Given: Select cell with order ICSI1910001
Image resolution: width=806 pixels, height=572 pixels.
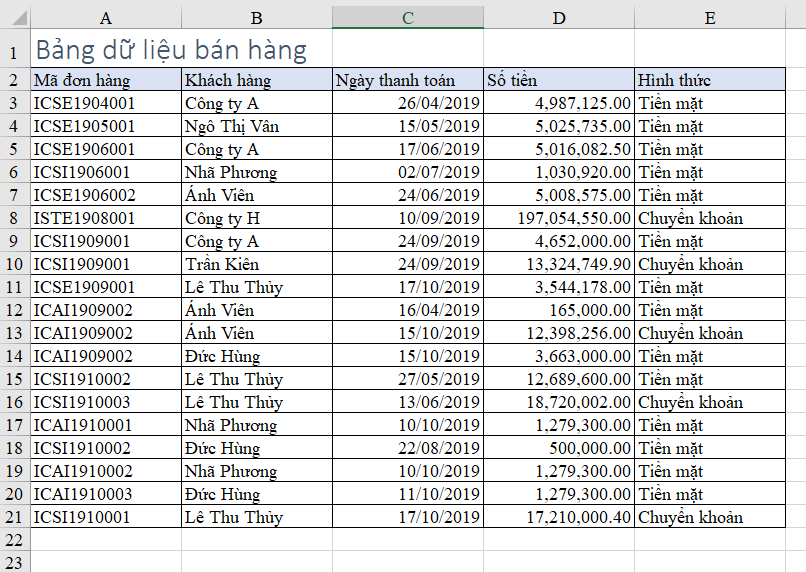Looking at the screenshot, I should [106, 516].
